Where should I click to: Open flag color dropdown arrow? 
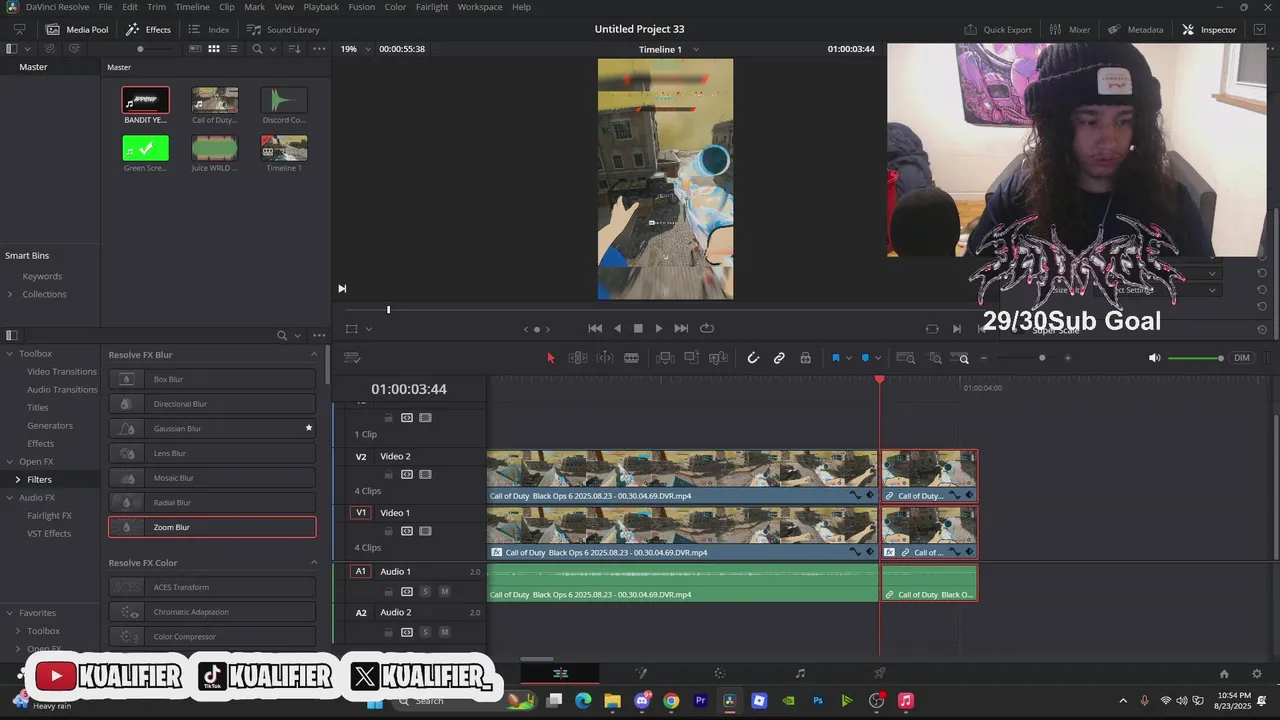tap(848, 358)
